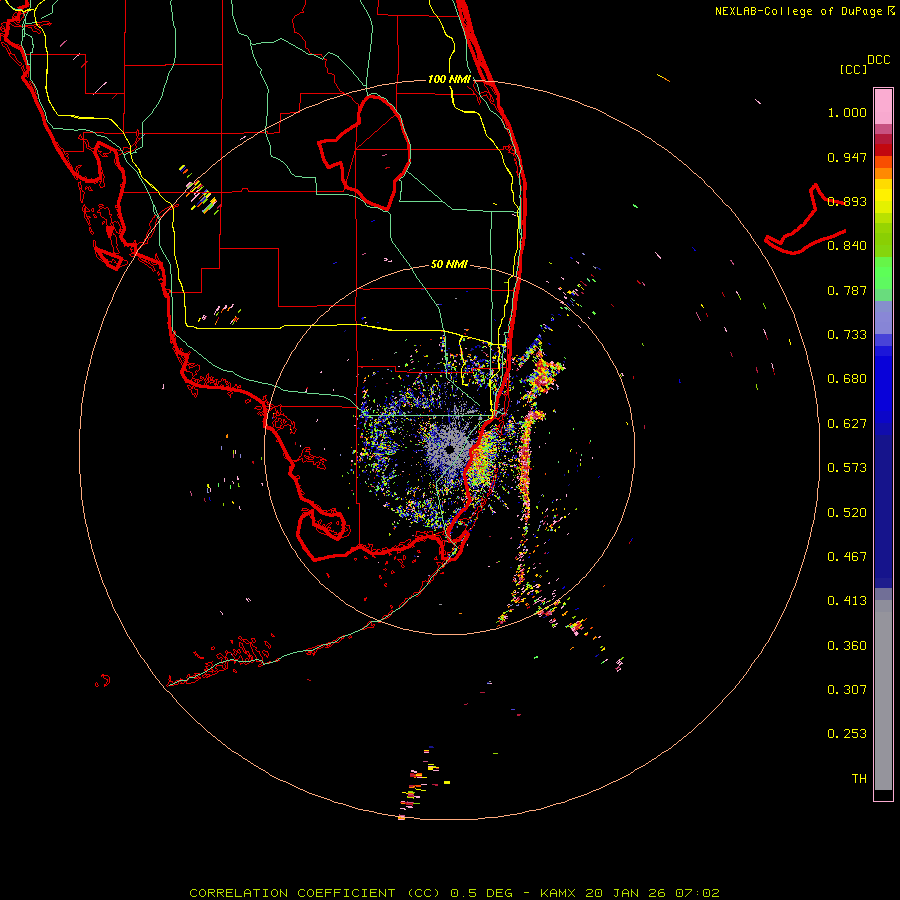Click the 0.5 DEG elevation text

(482, 893)
